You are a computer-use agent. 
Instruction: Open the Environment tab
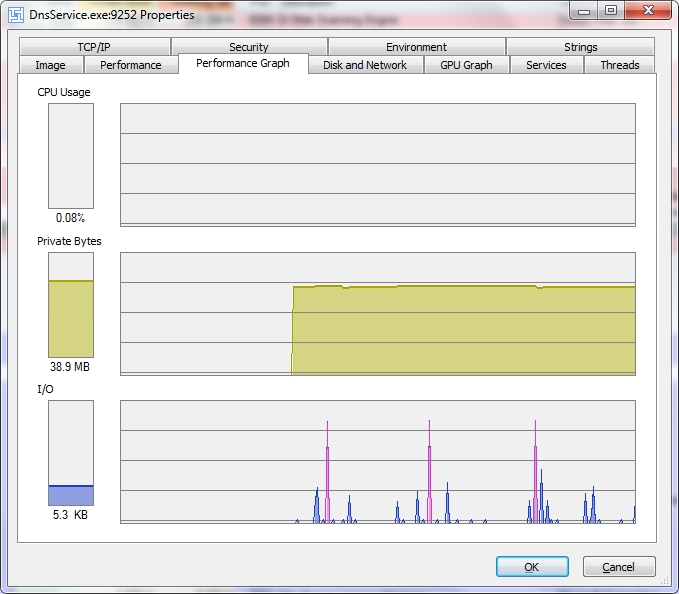pyautogui.click(x=416, y=47)
